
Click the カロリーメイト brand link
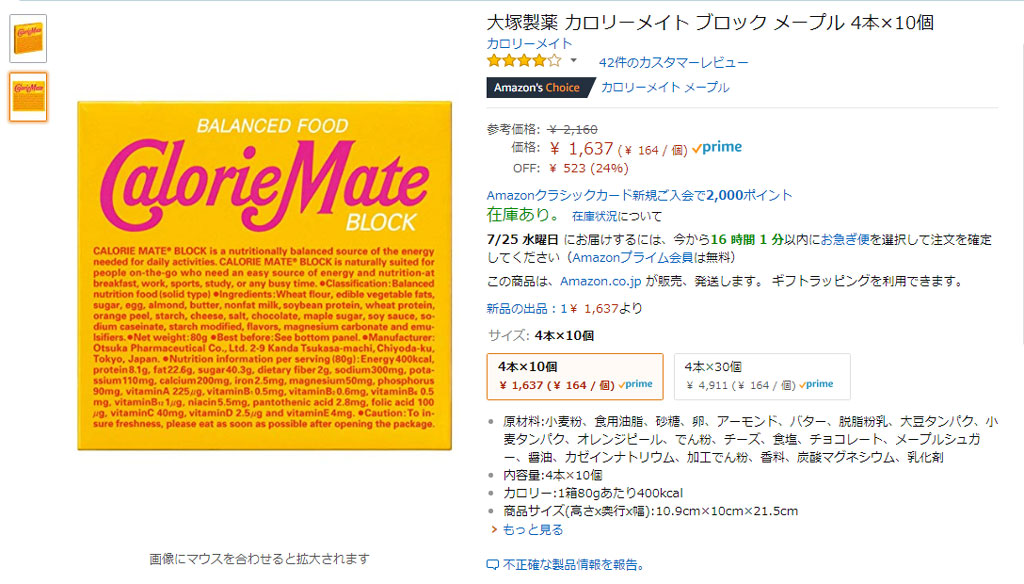pos(529,43)
